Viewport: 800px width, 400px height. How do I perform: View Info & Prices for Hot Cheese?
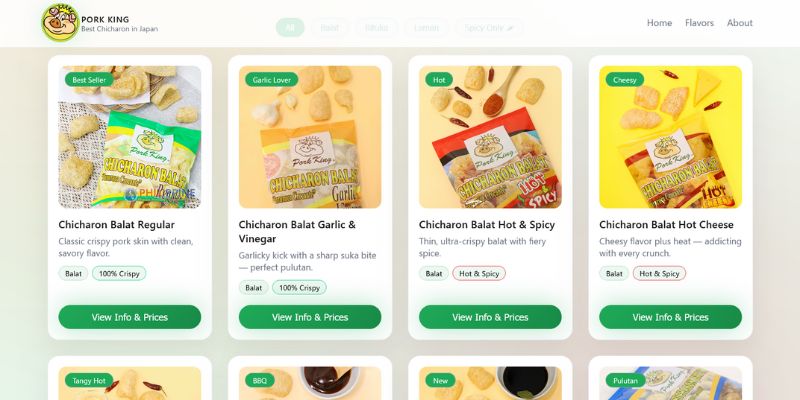670,317
